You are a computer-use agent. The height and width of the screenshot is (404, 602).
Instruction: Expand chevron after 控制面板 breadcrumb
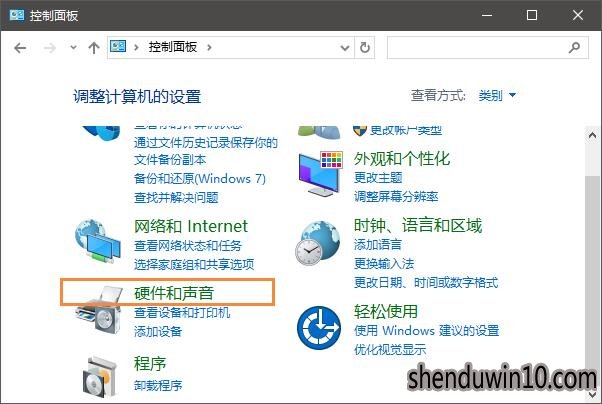209,48
